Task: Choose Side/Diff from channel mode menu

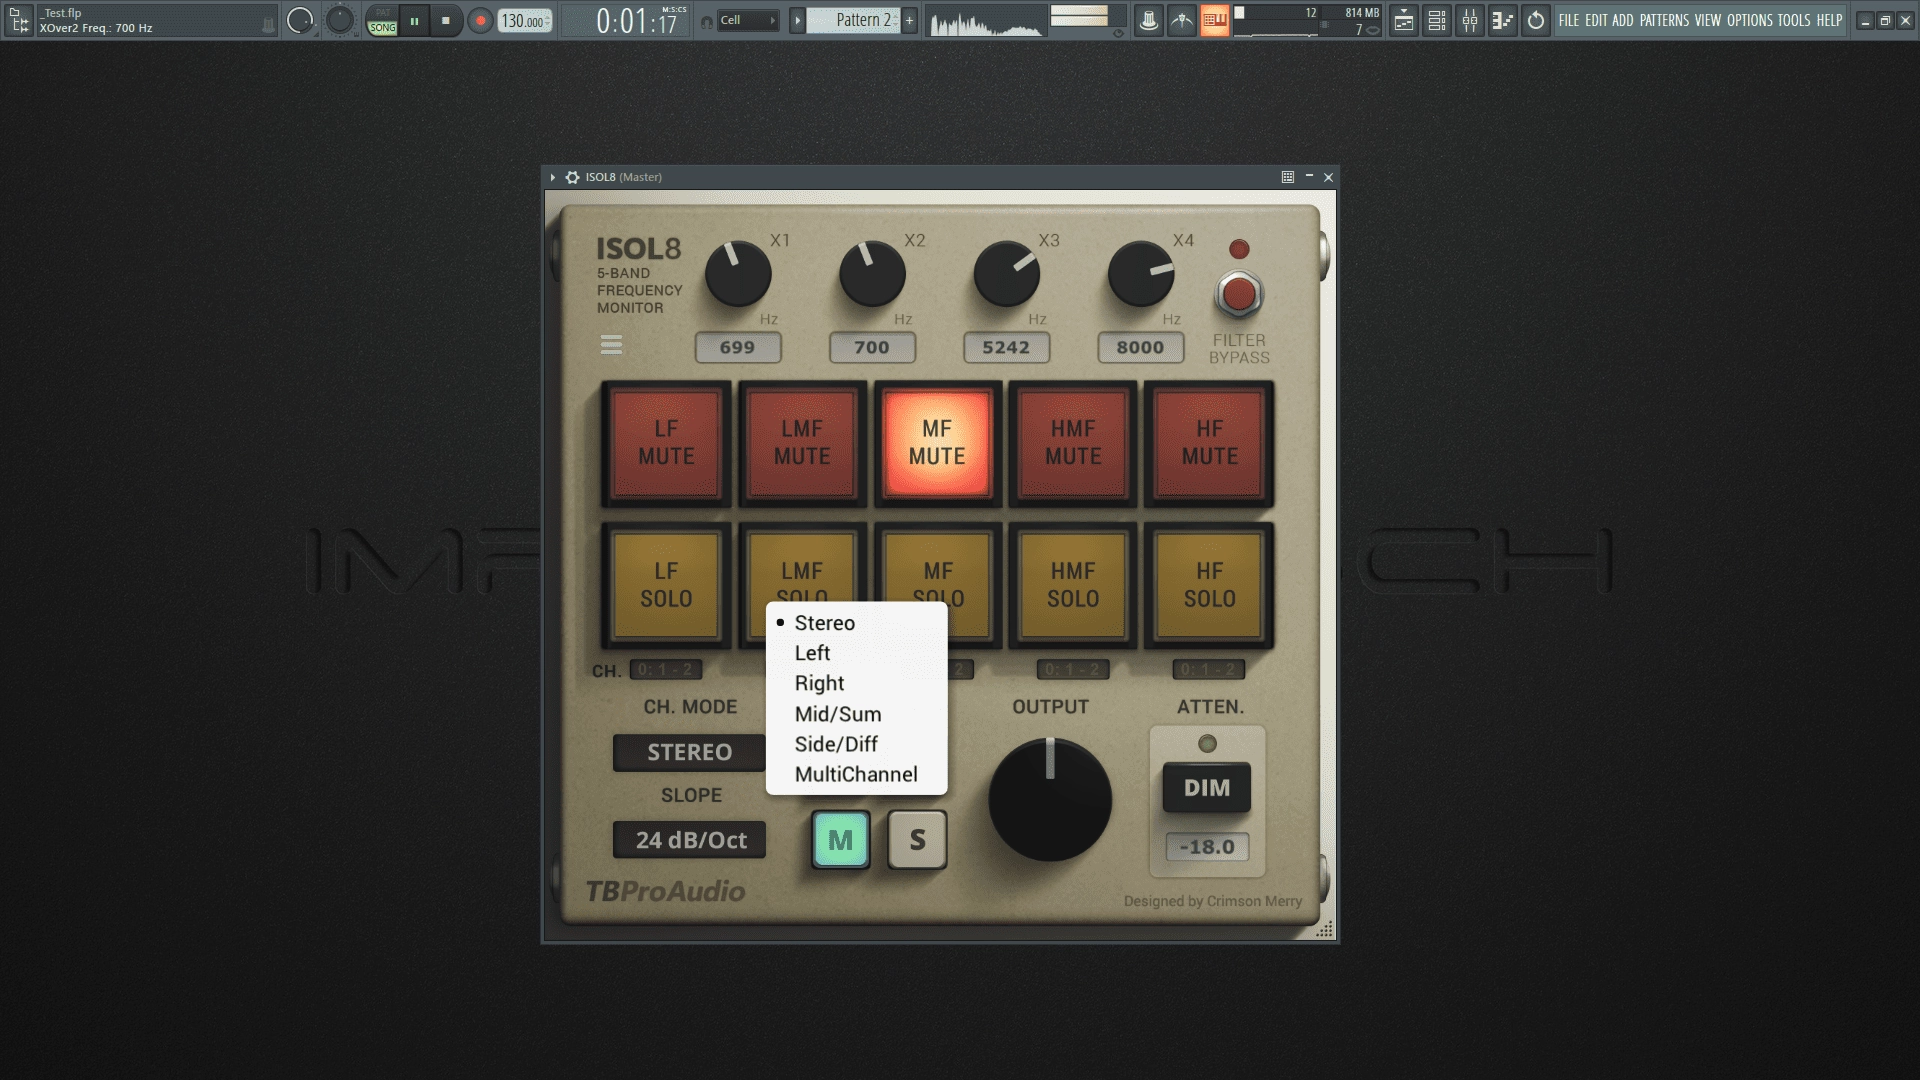Action: [x=856, y=744]
